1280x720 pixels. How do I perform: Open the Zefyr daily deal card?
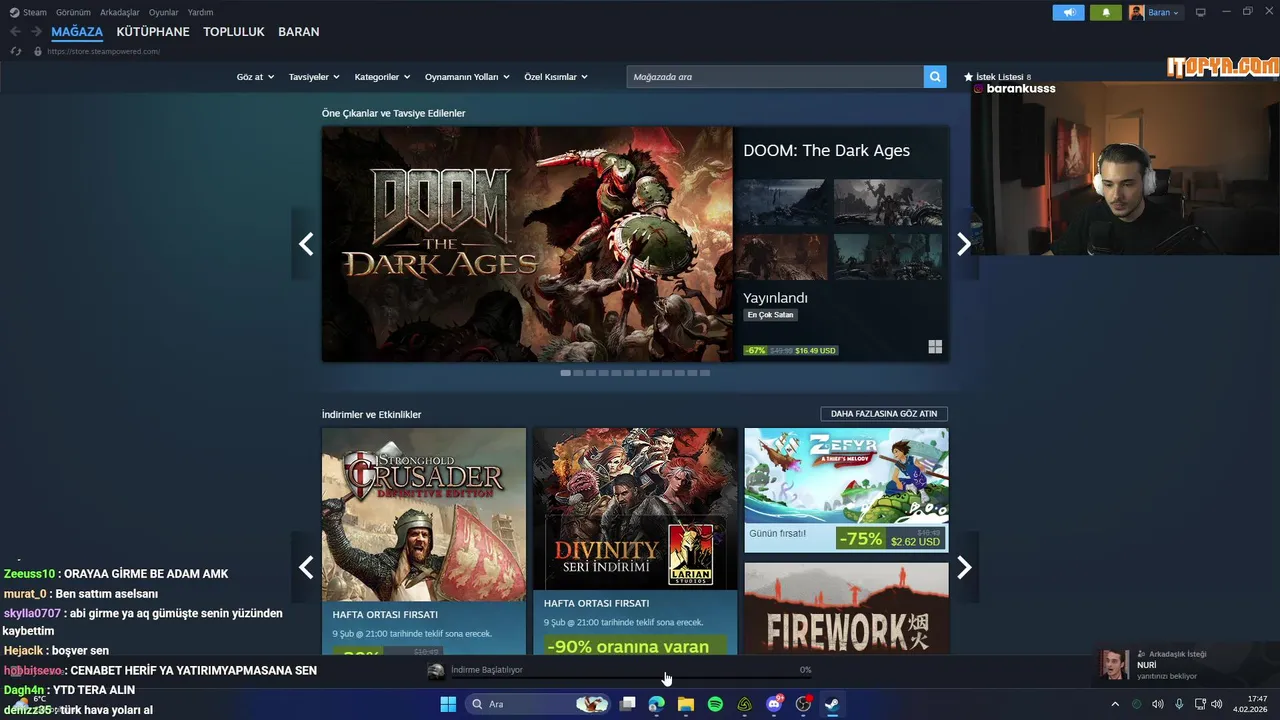846,490
